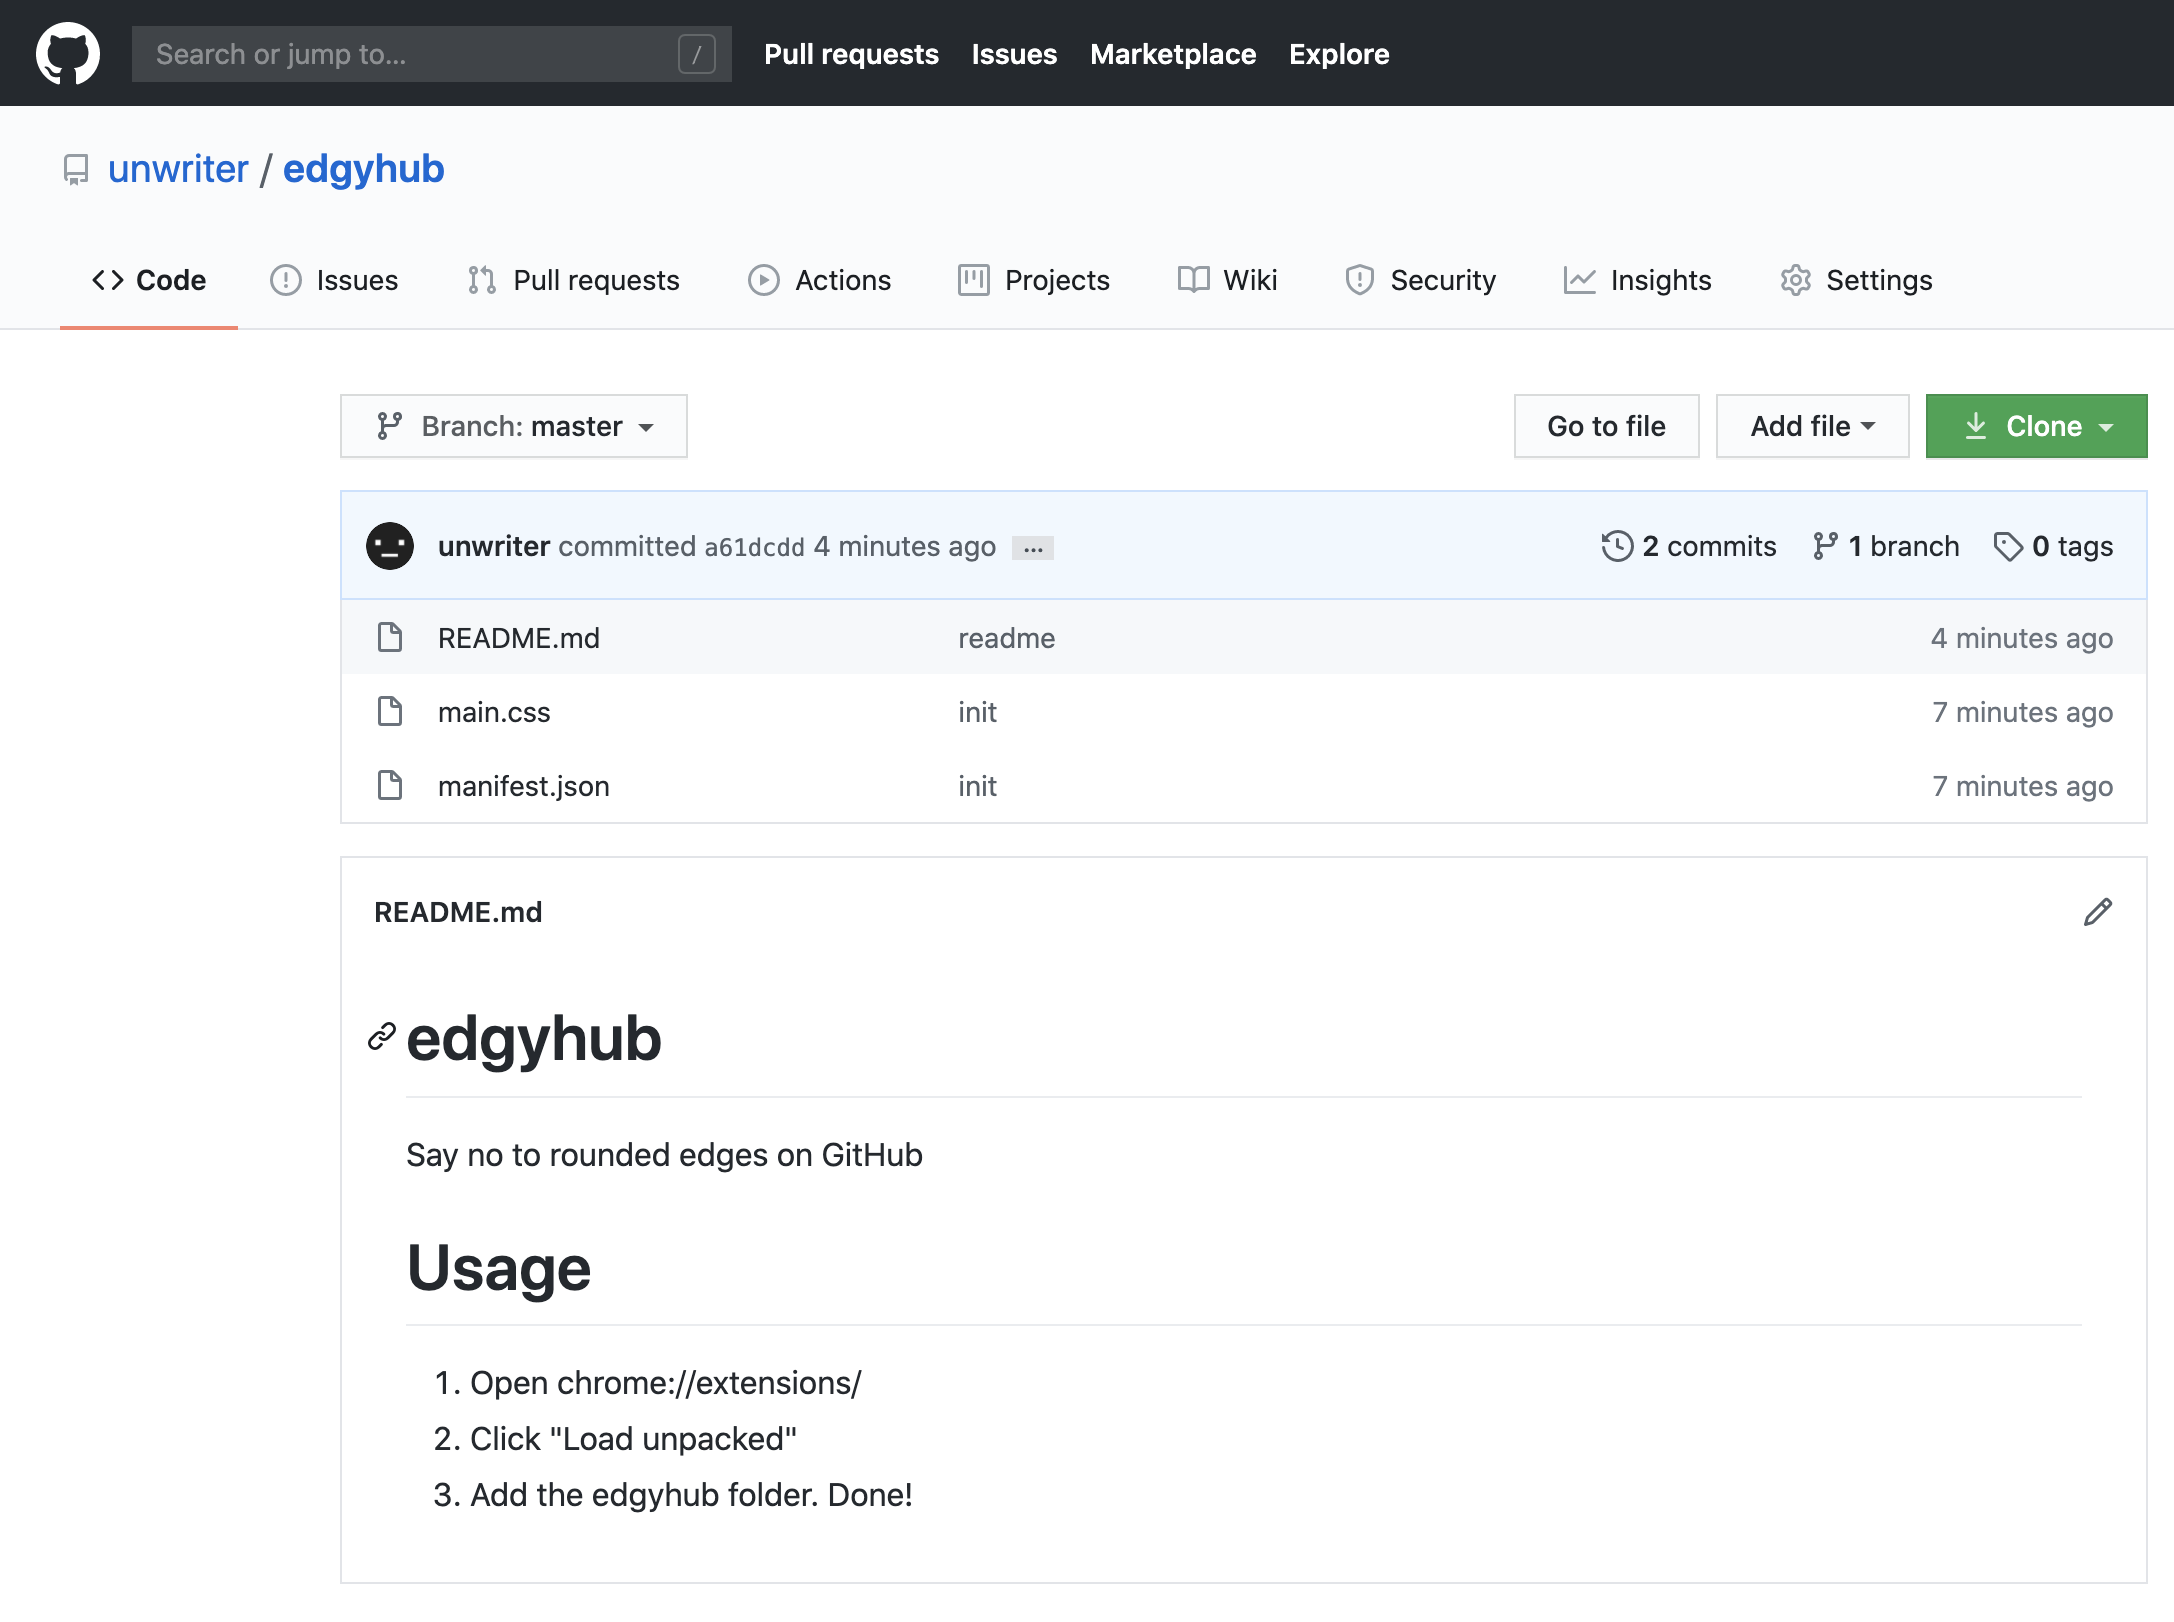Click the file icon next to main.css
This screenshot has width=2174, height=1622.
390,712
